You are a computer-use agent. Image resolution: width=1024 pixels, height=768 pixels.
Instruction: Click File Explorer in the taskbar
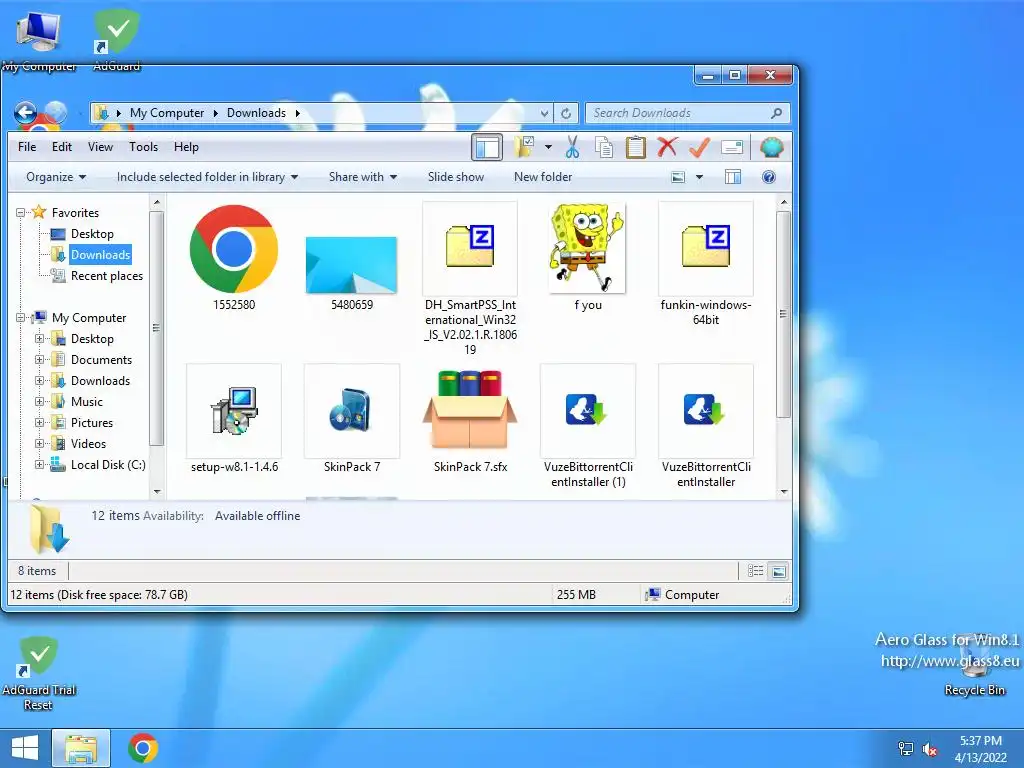[81, 748]
